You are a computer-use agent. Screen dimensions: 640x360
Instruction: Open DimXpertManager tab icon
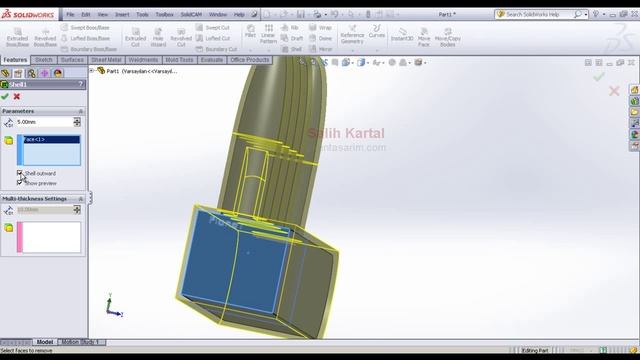click(44, 73)
